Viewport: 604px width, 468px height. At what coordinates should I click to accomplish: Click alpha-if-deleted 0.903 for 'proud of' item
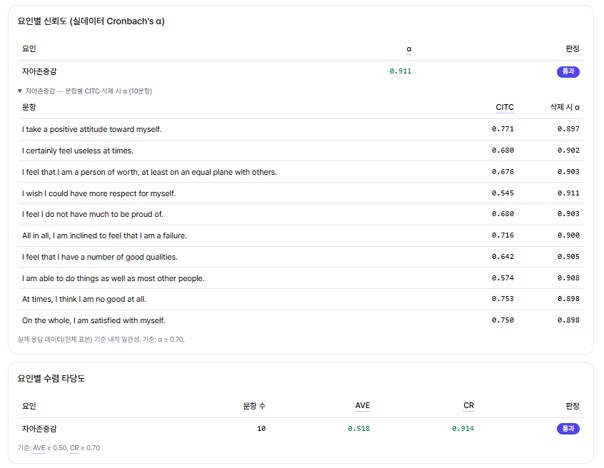(x=568, y=214)
